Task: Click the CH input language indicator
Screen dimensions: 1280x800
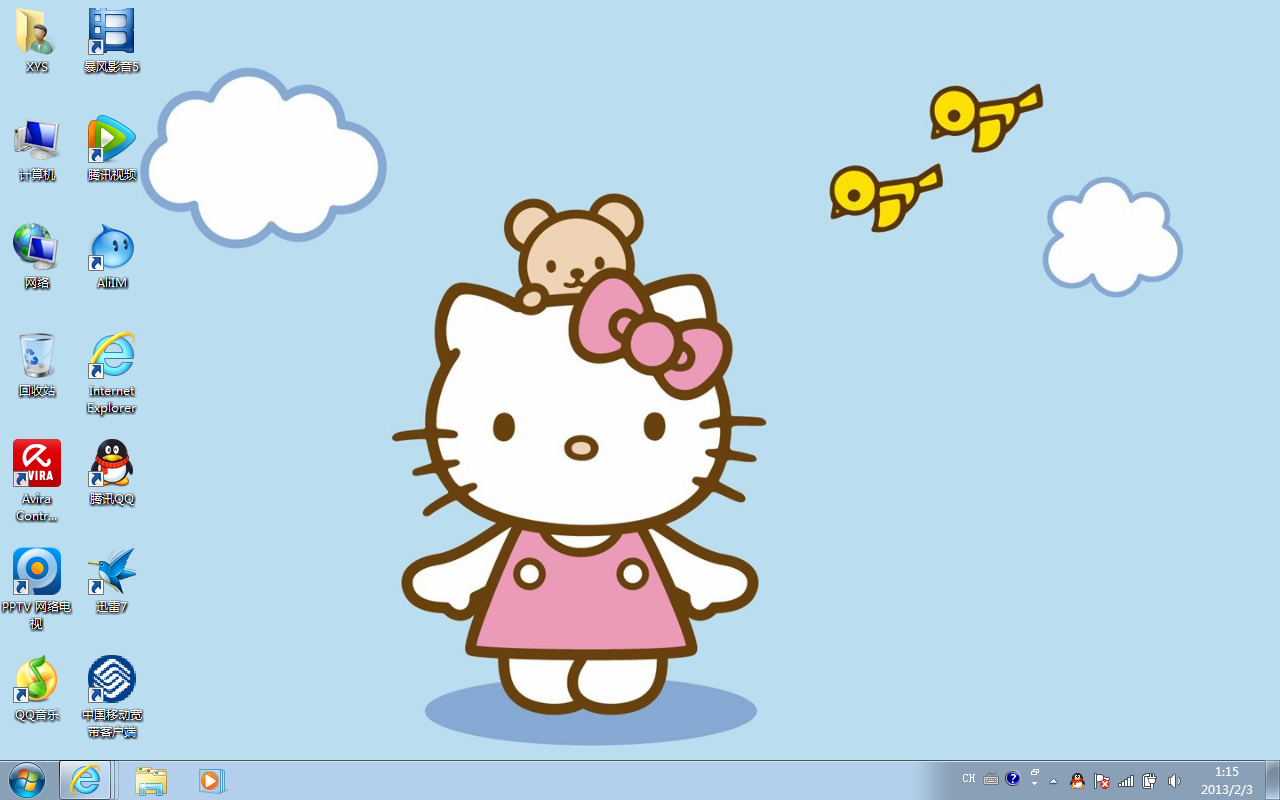Action: click(969, 779)
